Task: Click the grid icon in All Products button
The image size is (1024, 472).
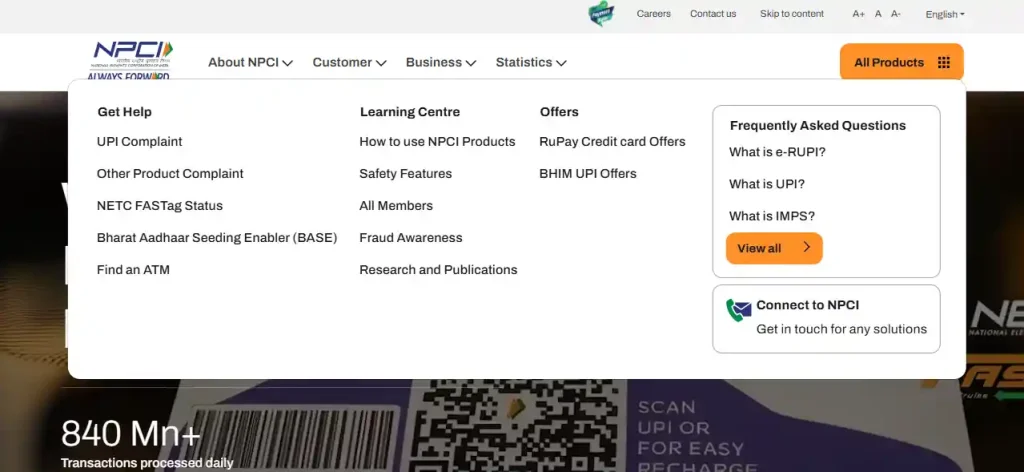Action: [944, 63]
